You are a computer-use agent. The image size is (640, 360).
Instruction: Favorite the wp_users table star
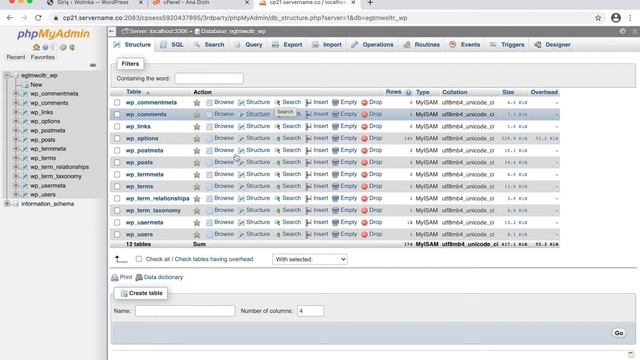[197, 235]
